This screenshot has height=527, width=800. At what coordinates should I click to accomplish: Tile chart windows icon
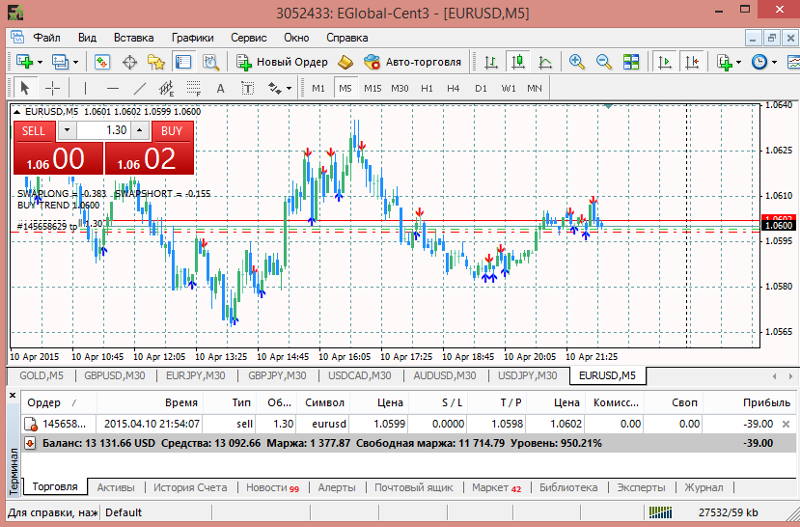pos(631,62)
